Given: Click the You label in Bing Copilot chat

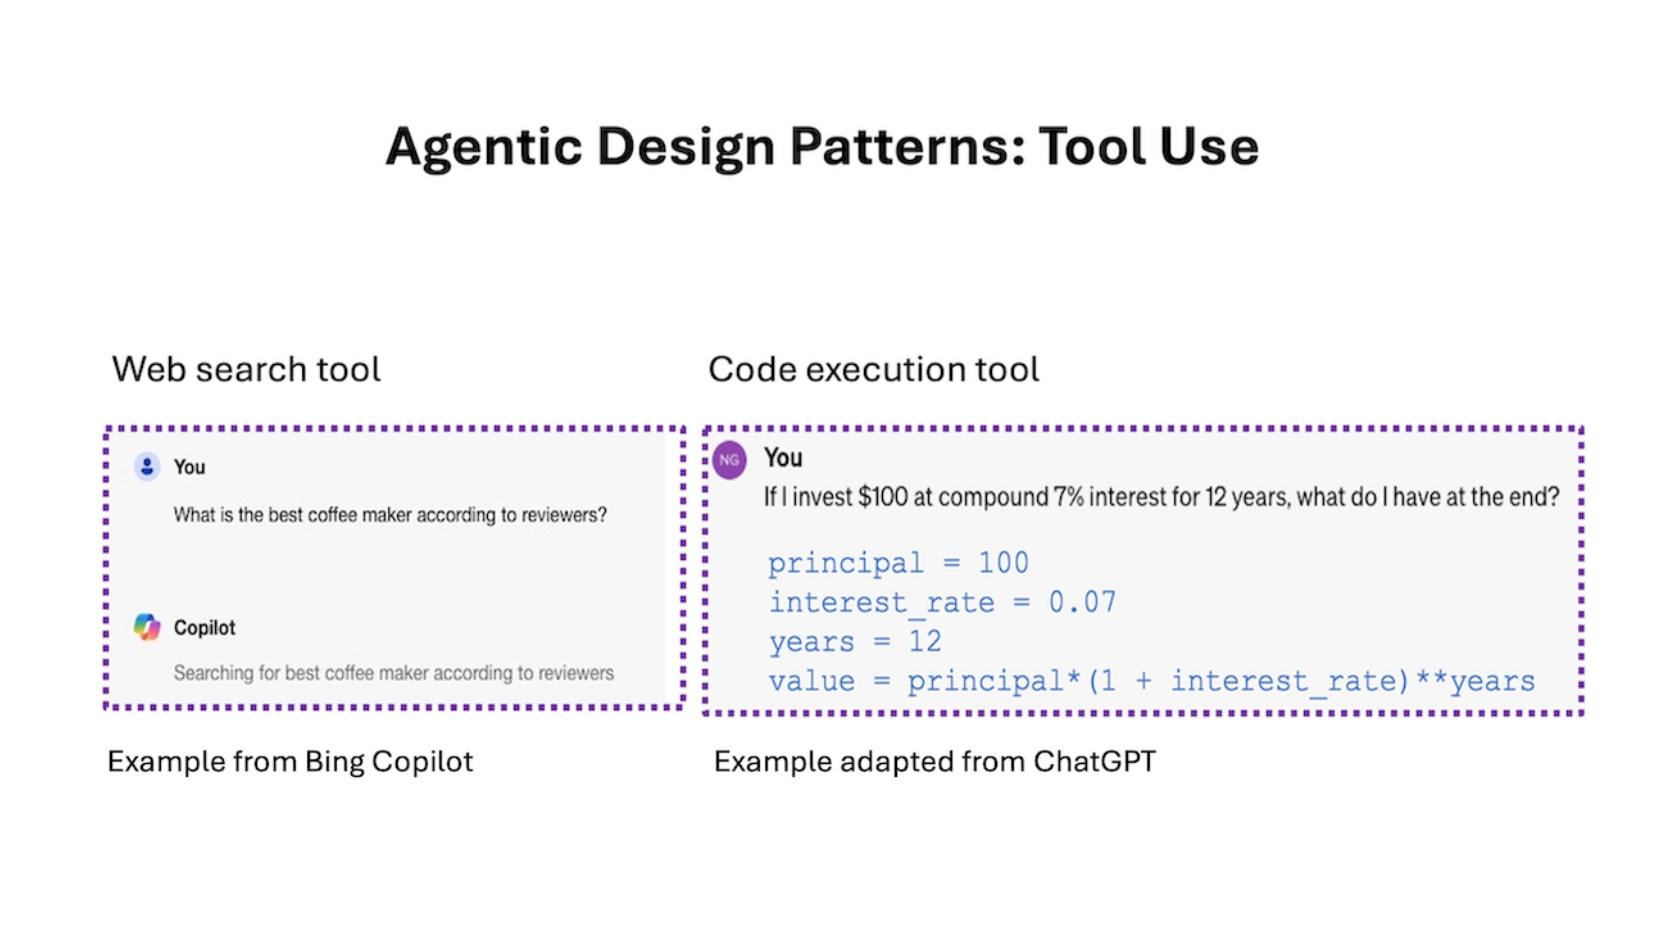Looking at the screenshot, I should tap(189, 467).
